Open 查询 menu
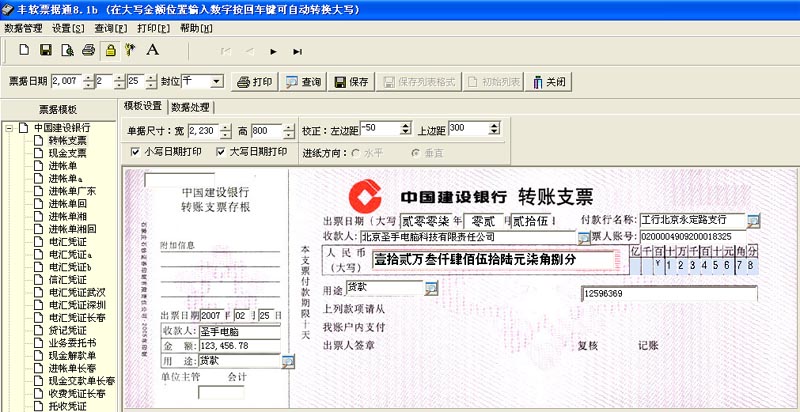 (111, 28)
